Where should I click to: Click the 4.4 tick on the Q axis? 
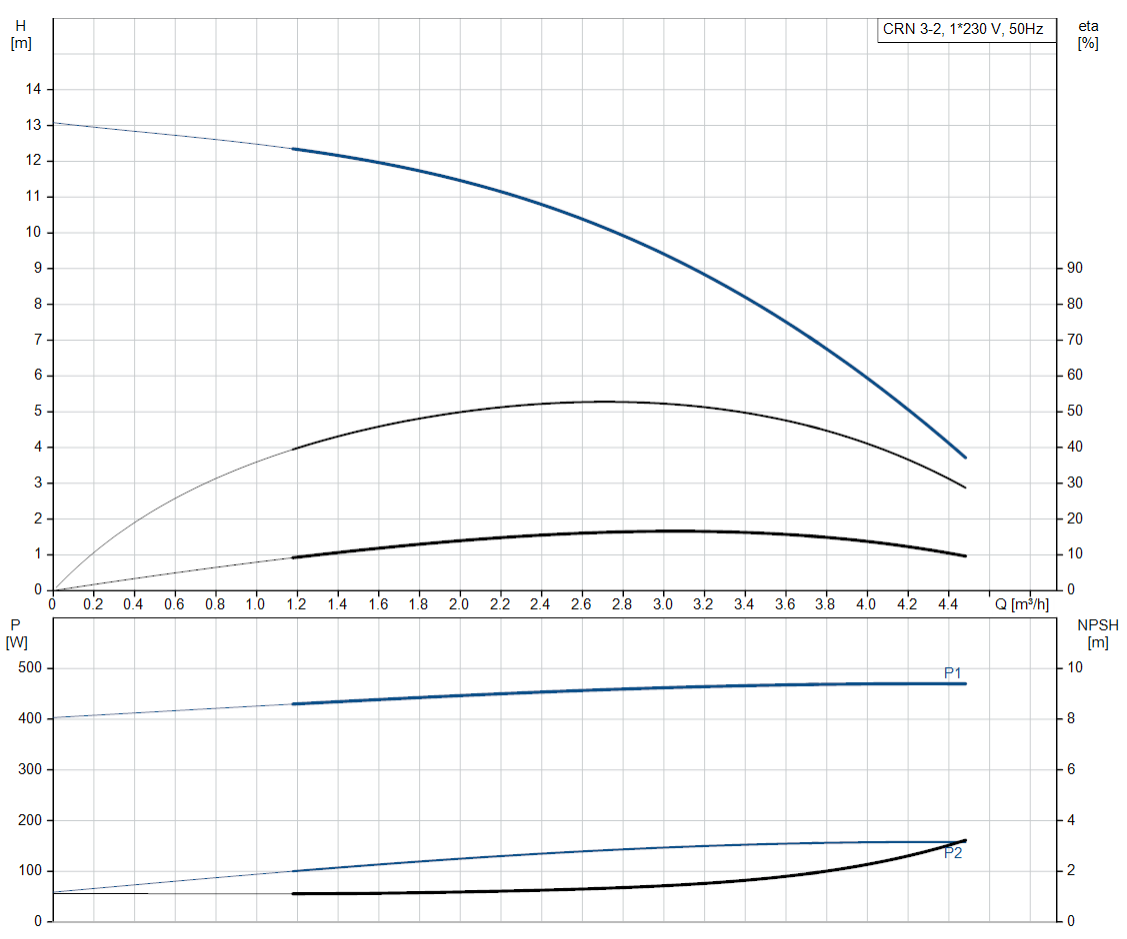947,604
